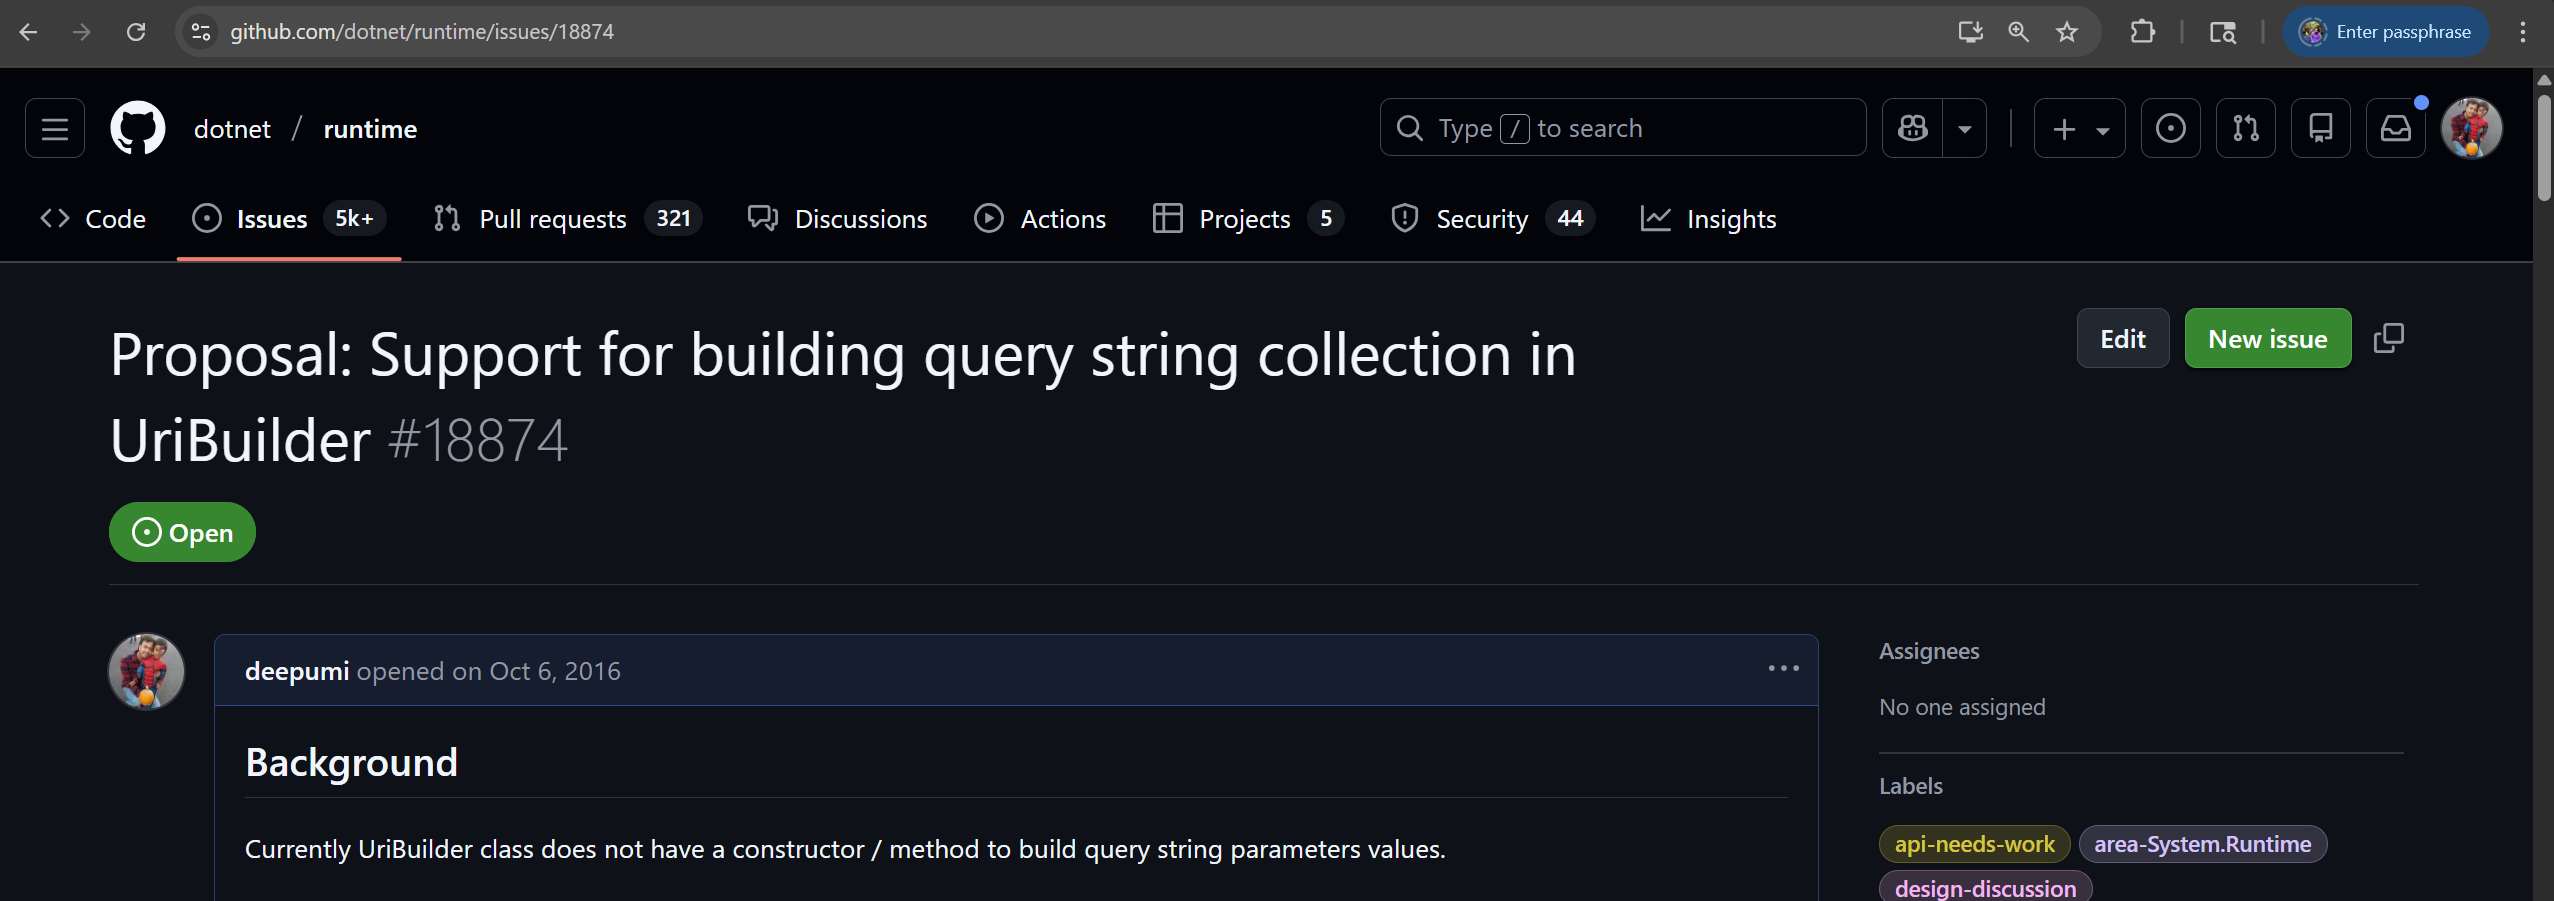Open the notifications inbox icon

[2394, 127]
